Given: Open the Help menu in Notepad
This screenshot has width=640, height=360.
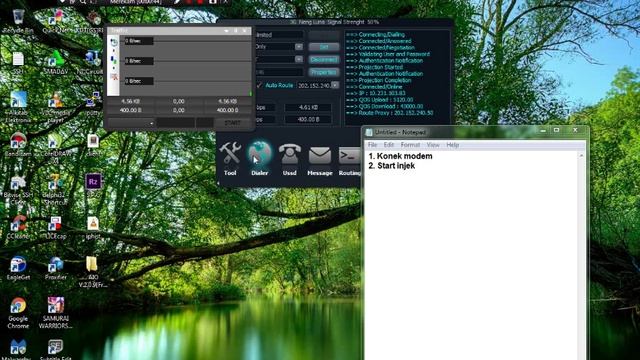Looking at the screenshot, I should point(453,145).
